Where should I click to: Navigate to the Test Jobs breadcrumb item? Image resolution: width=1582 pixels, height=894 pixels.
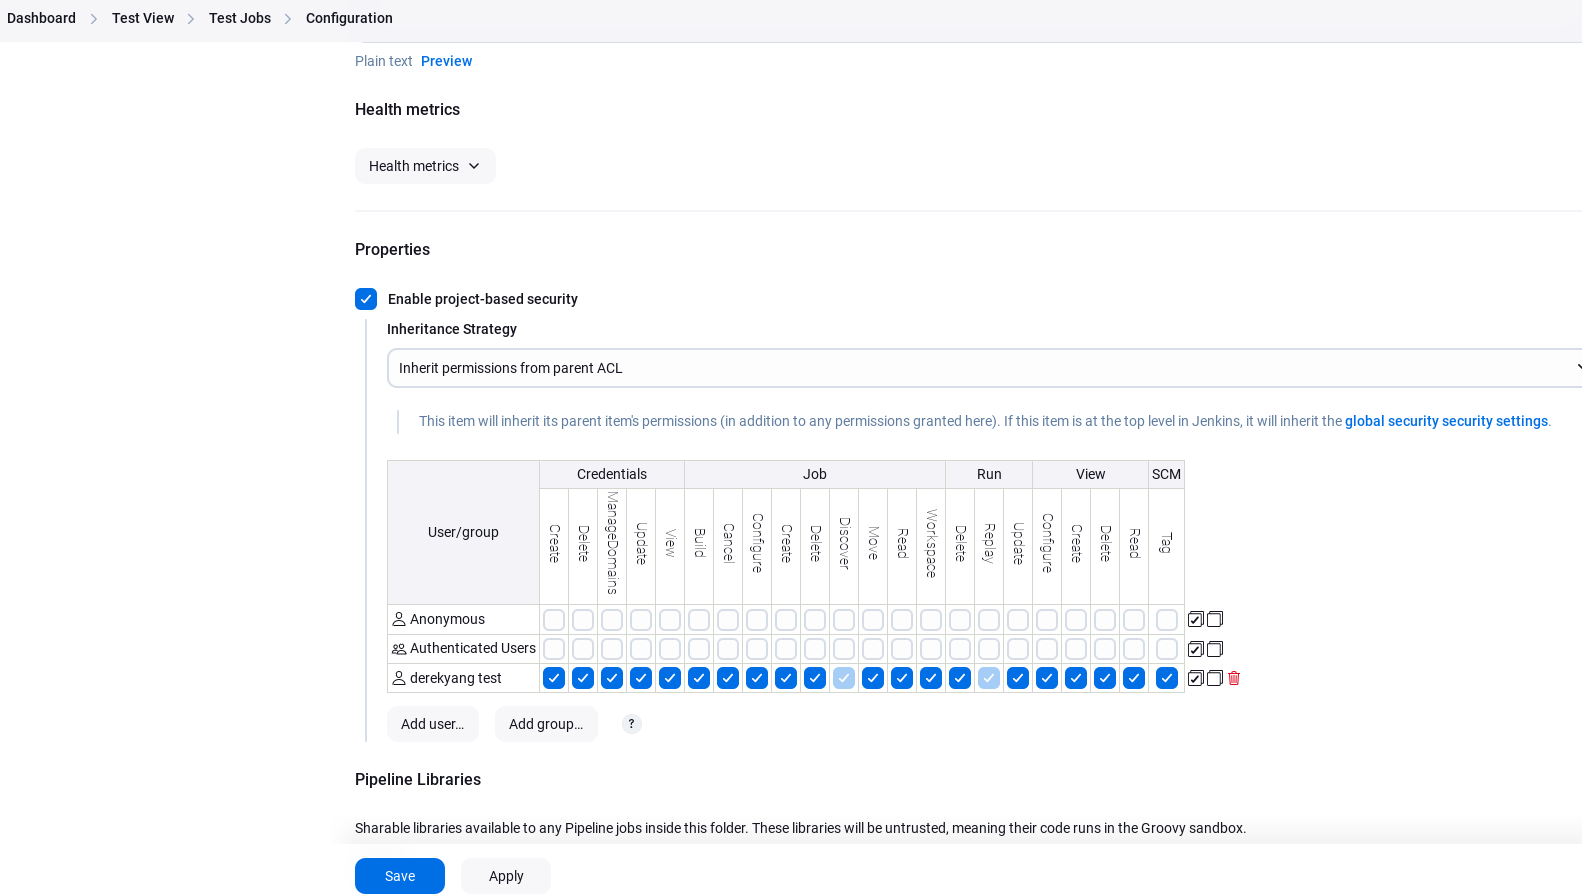click(x=240, y=18)
